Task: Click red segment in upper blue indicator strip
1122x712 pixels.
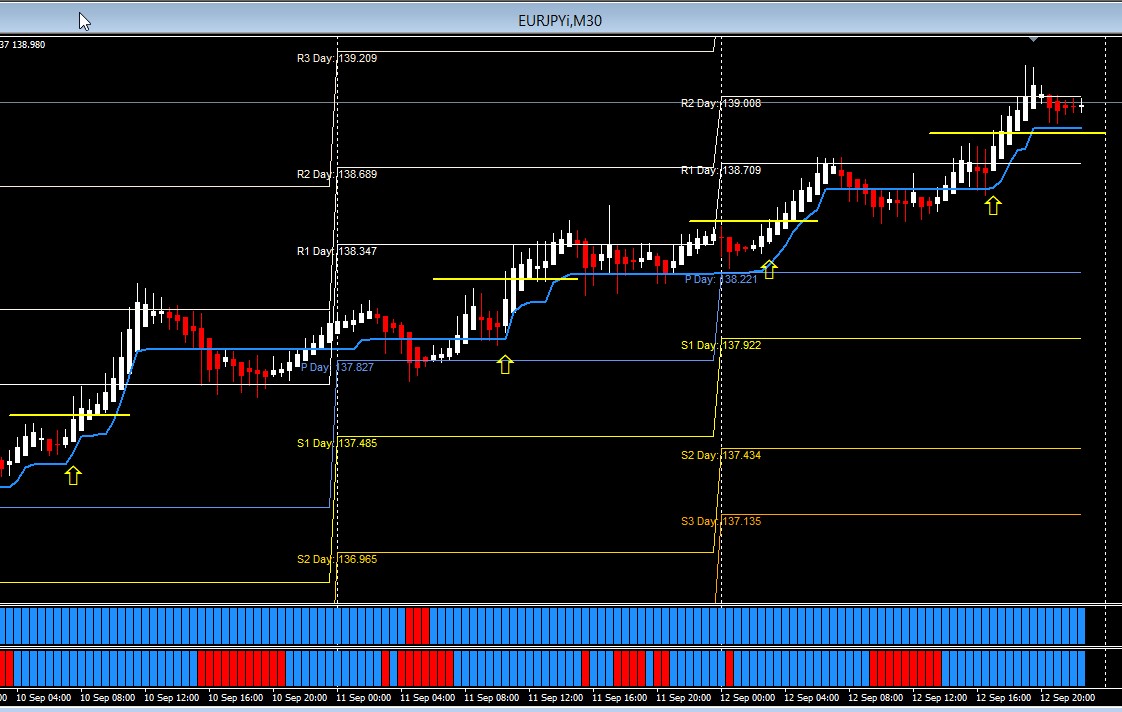Action: click(x=417, y=626)
